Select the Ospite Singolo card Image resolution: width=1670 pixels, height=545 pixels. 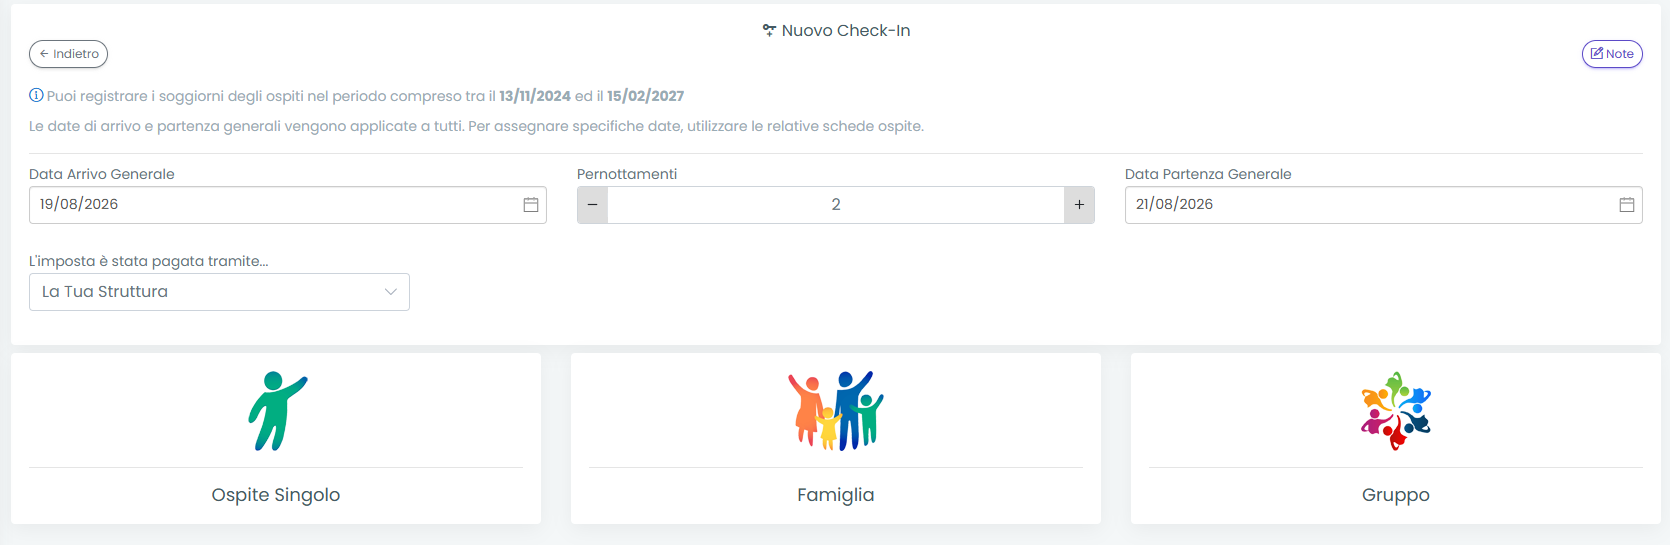[x=276, y=438]
